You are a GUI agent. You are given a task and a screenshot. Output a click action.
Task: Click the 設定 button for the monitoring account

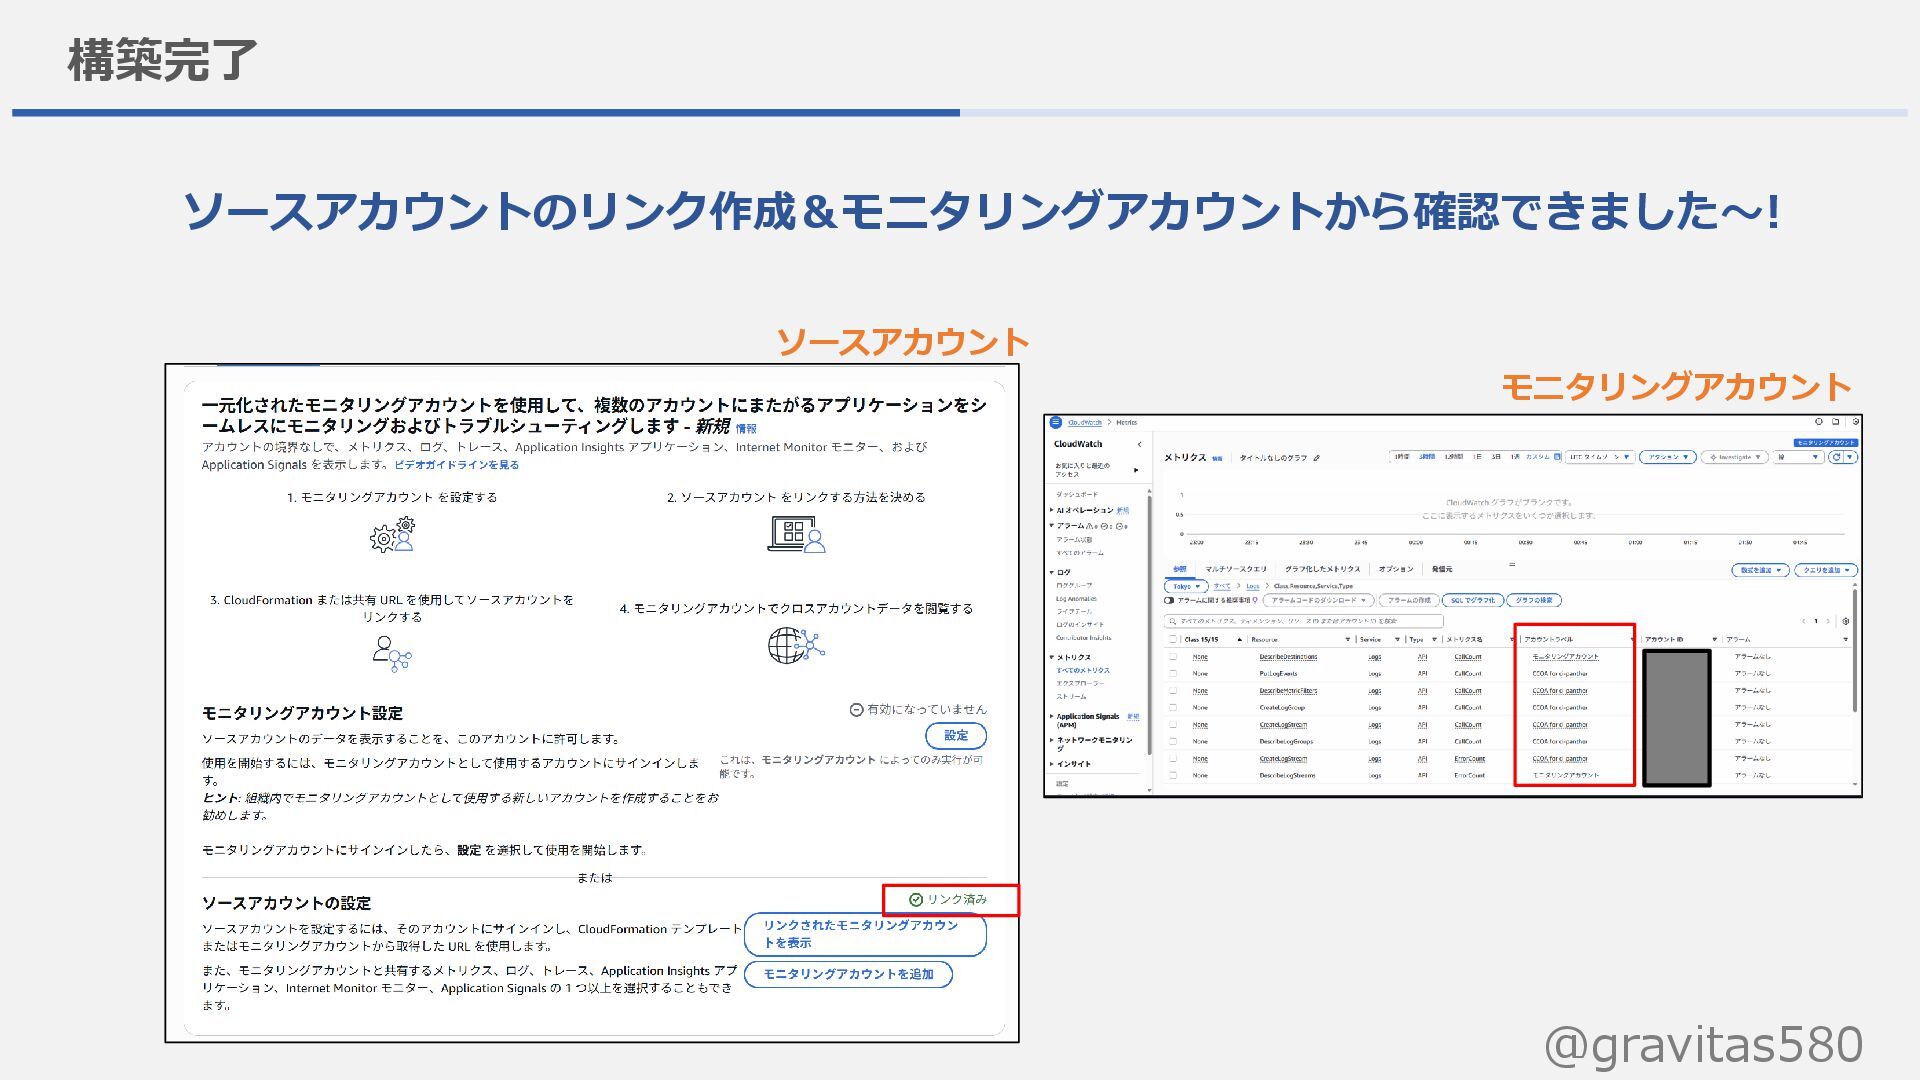tap(955, 736)
